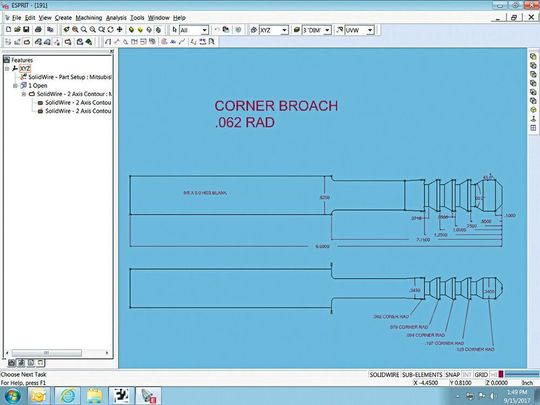The width and height of the screenshot is (540, 405).
Task: Open the Tools menu
Action: (x=137, y=18)
